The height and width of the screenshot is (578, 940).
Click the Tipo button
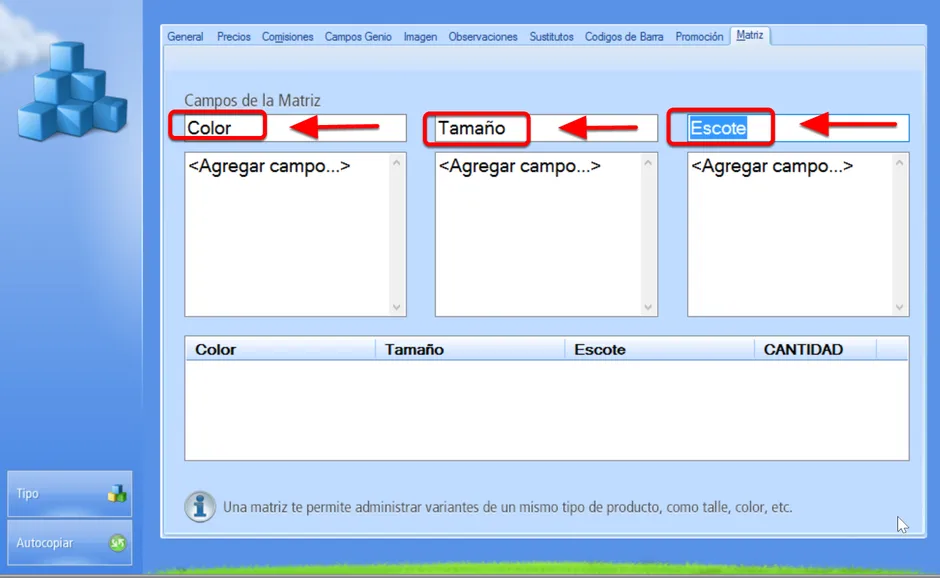70,493
